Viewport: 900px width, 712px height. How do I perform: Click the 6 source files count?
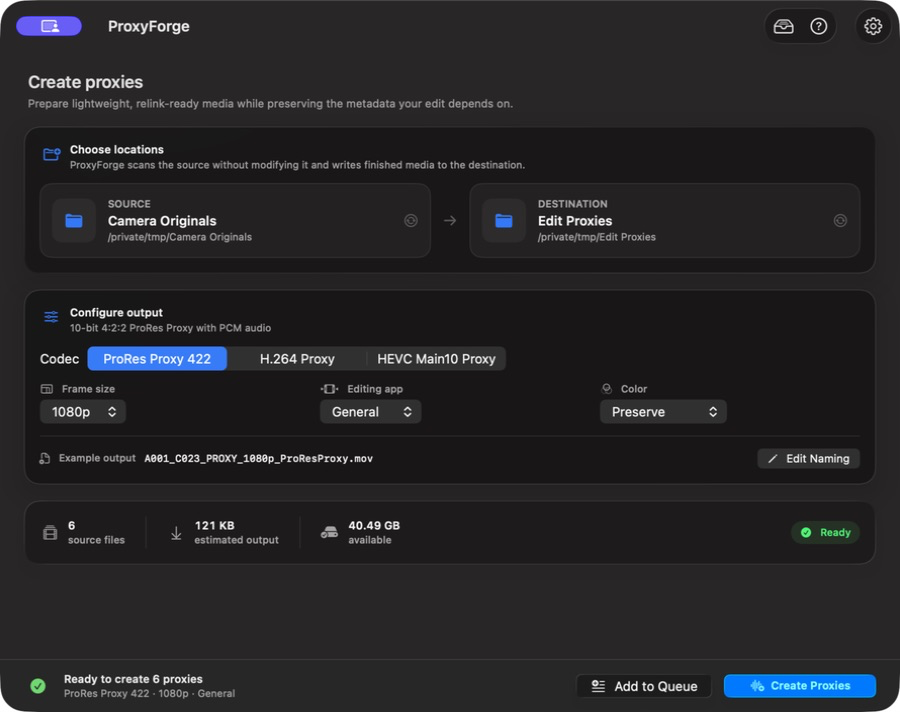coord(71,525)
